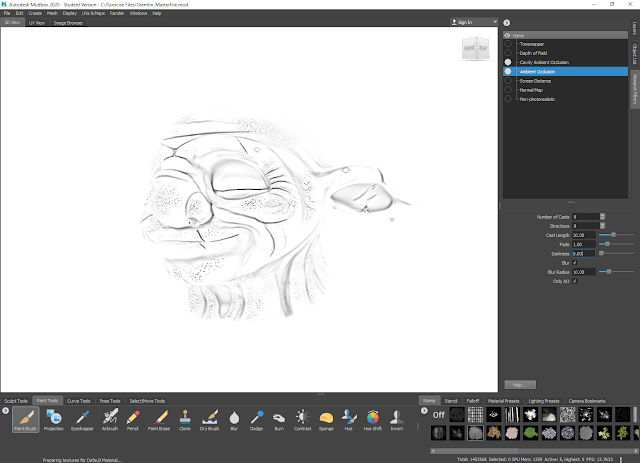Viewport: 640px width, 463px height.
Task: Disable Ambient Occlusion filter circle
Action: pos(508,71)
